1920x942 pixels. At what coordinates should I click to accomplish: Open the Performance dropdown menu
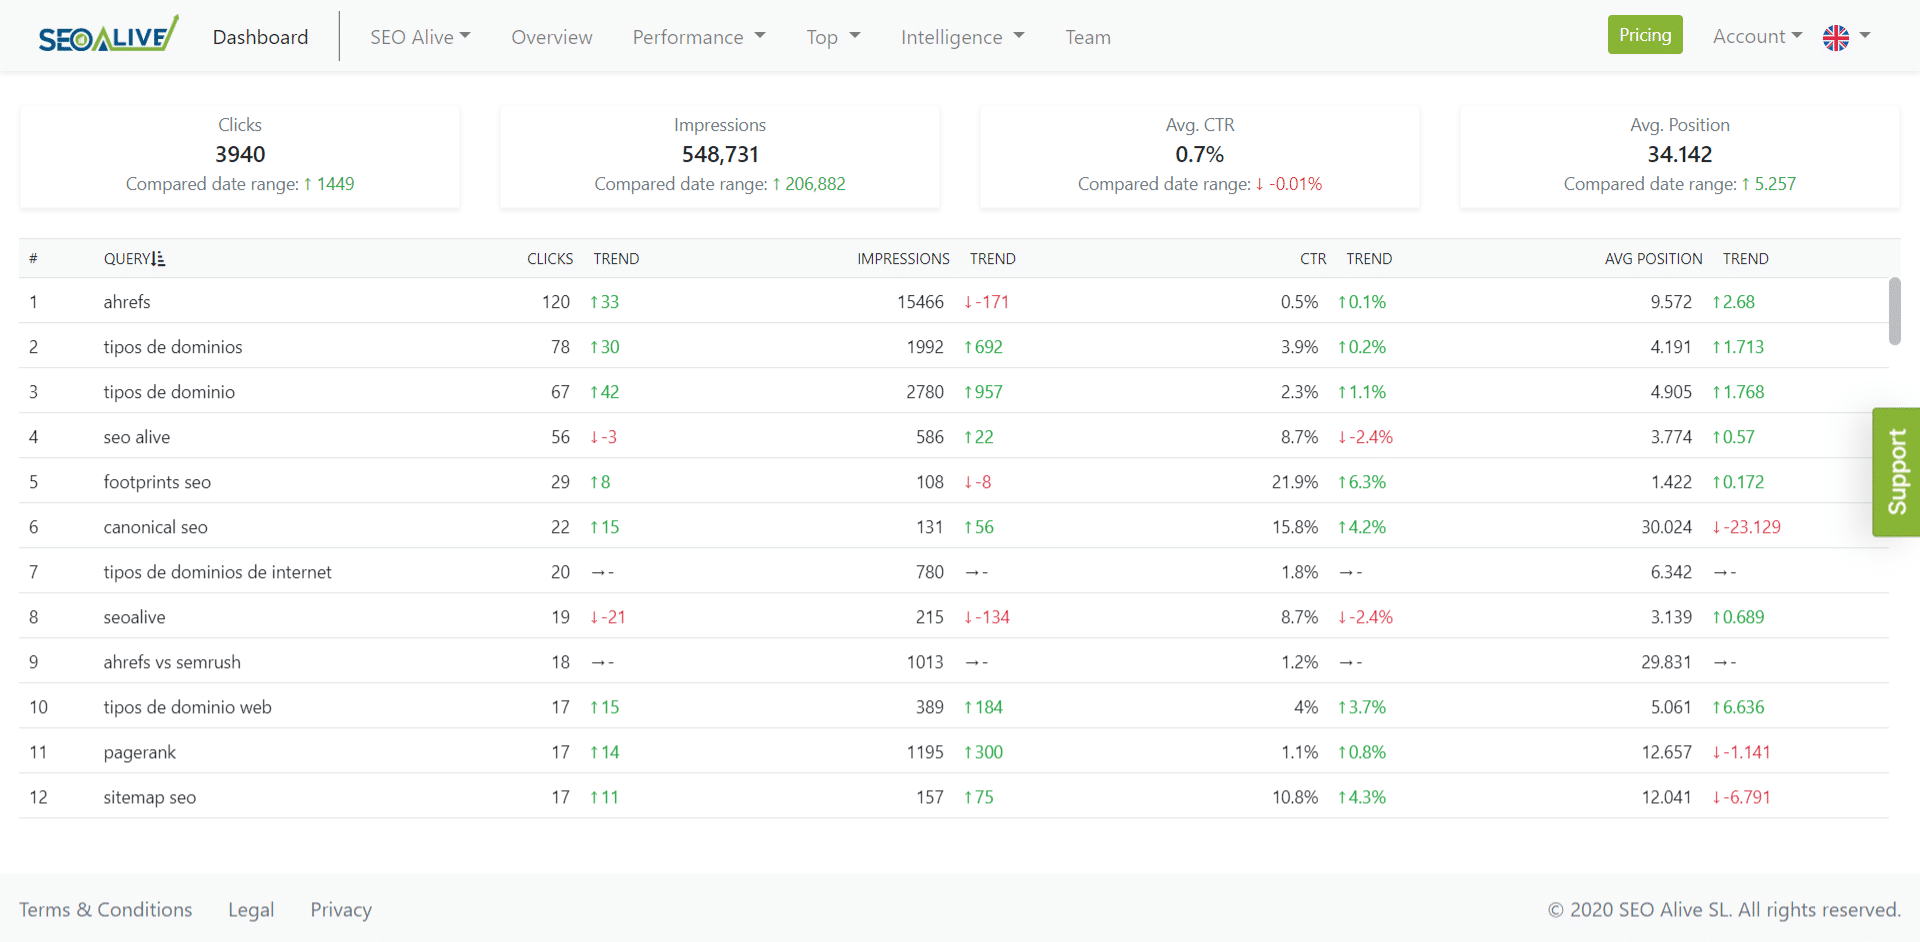[699, 37]
